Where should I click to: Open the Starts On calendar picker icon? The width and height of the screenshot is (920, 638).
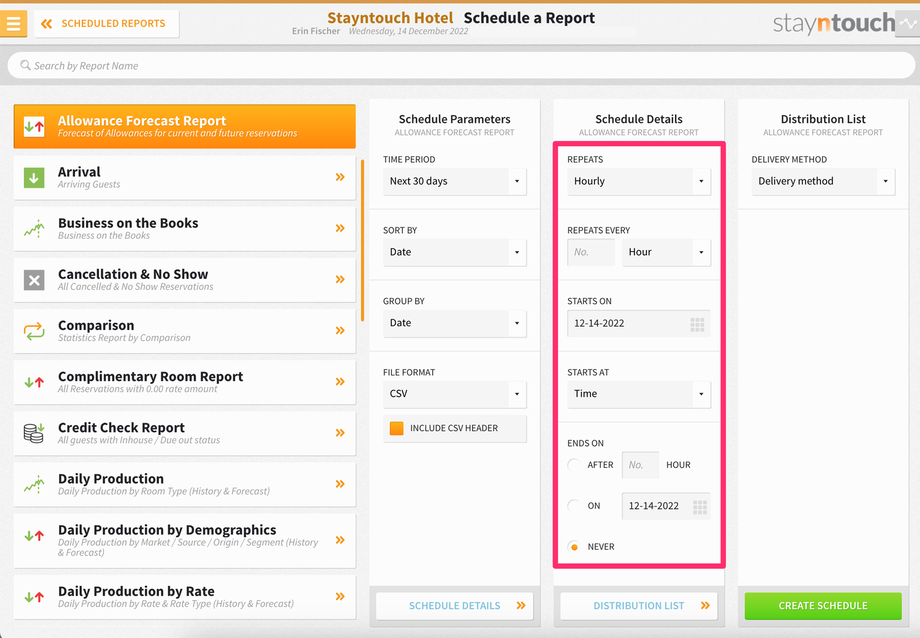pyautogui.click(x=697, y=324)
